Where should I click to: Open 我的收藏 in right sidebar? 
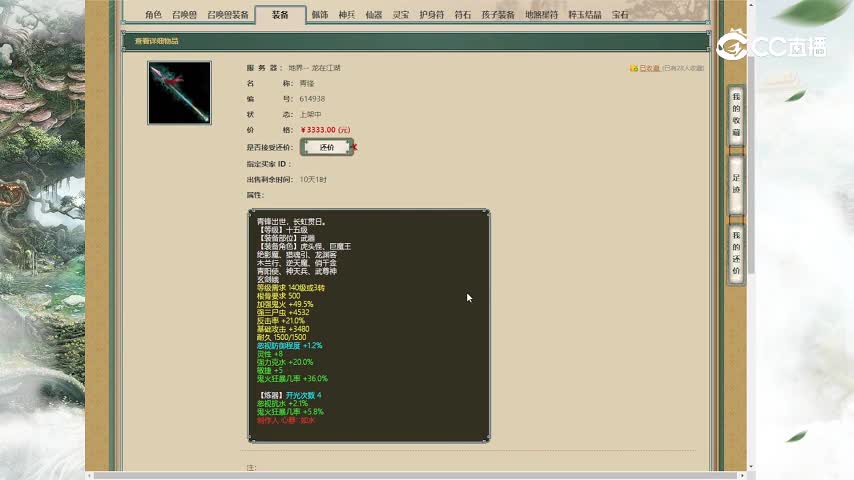(736, 114)
